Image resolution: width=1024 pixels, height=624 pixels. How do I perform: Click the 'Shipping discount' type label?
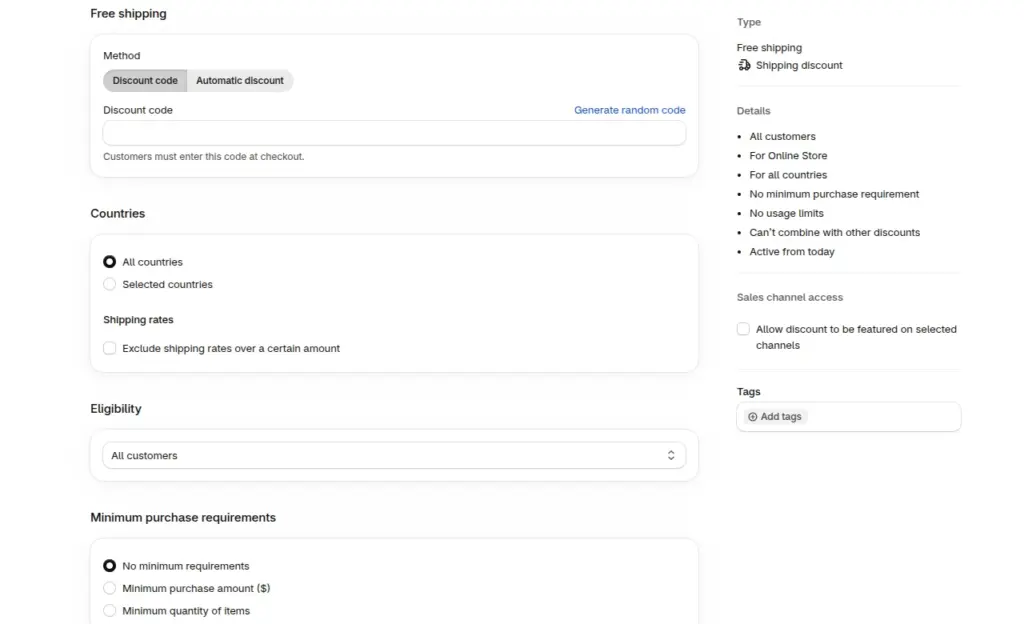[799, 65]
